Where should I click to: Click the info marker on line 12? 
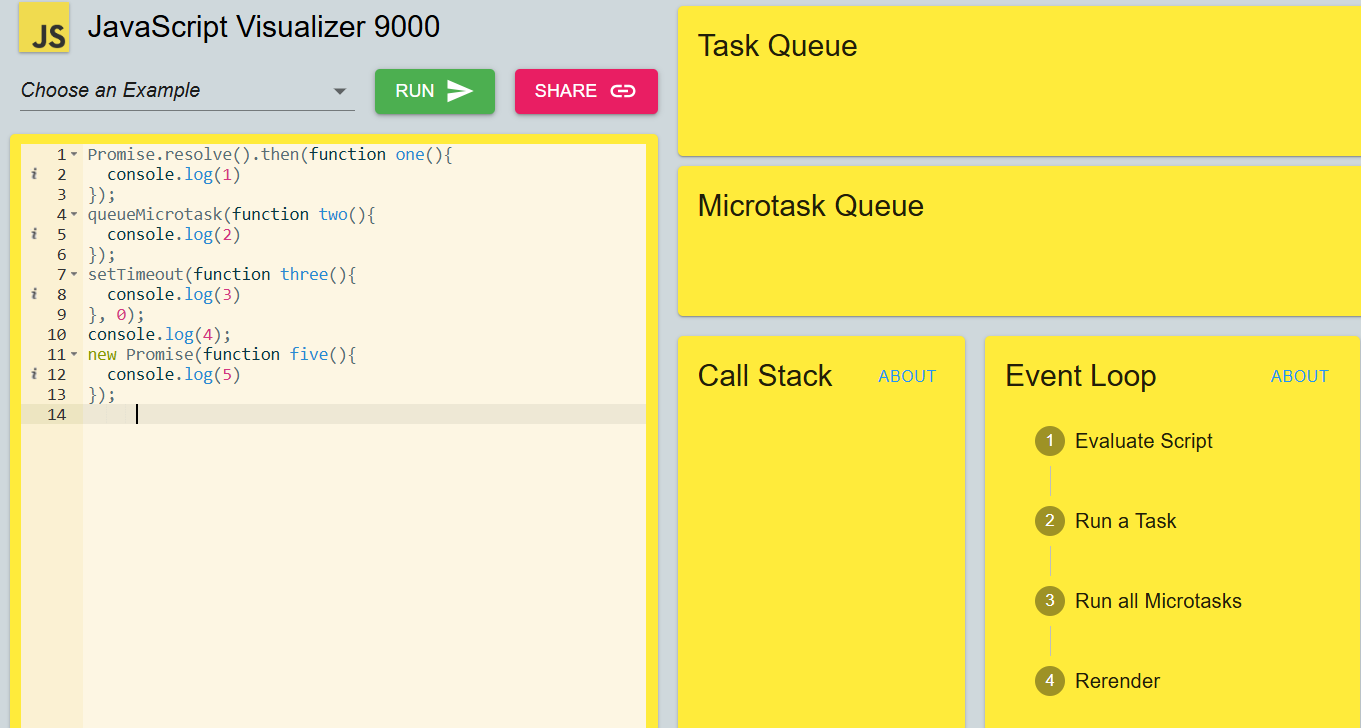(x=34, y=374)
